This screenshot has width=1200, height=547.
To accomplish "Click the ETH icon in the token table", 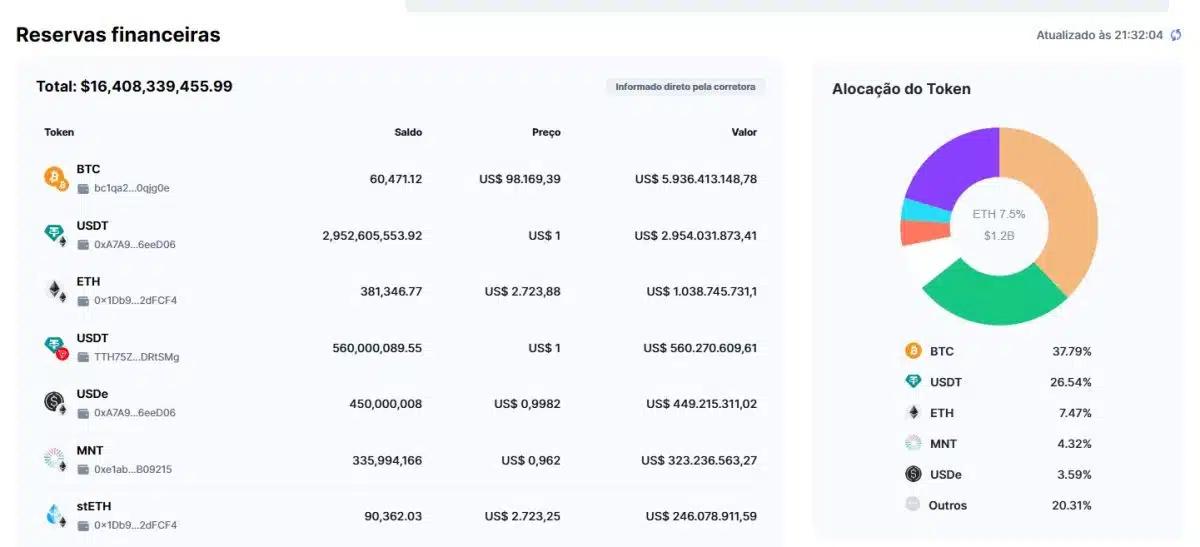I will 56,290.
